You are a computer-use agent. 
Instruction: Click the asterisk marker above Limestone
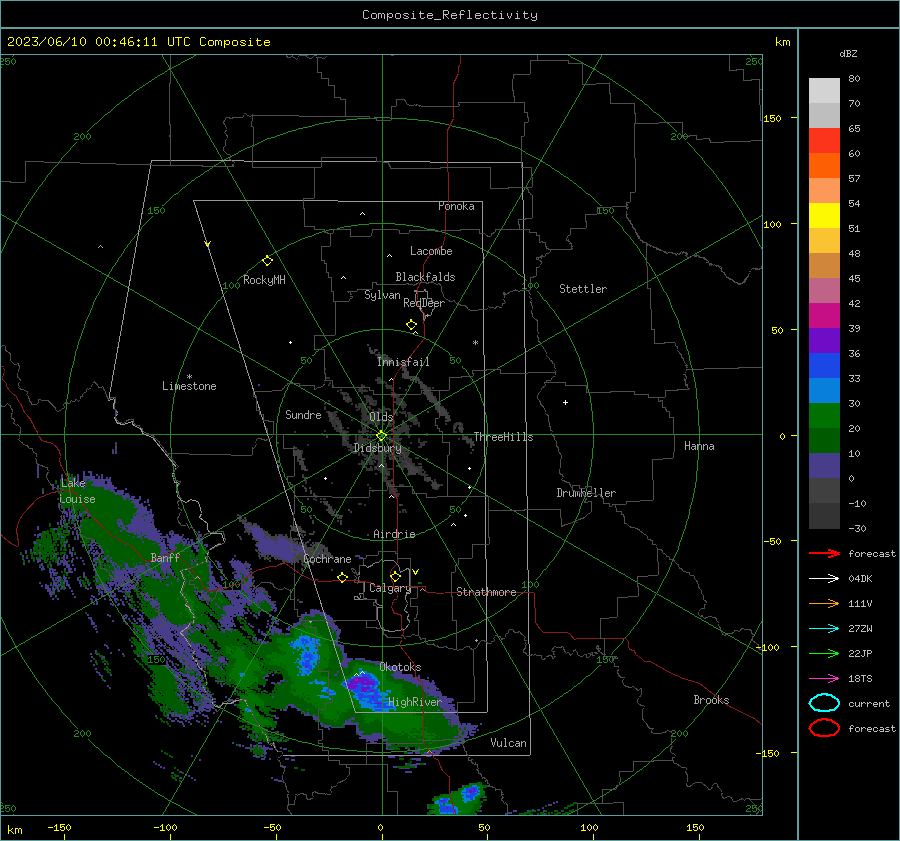click(189, 377)
